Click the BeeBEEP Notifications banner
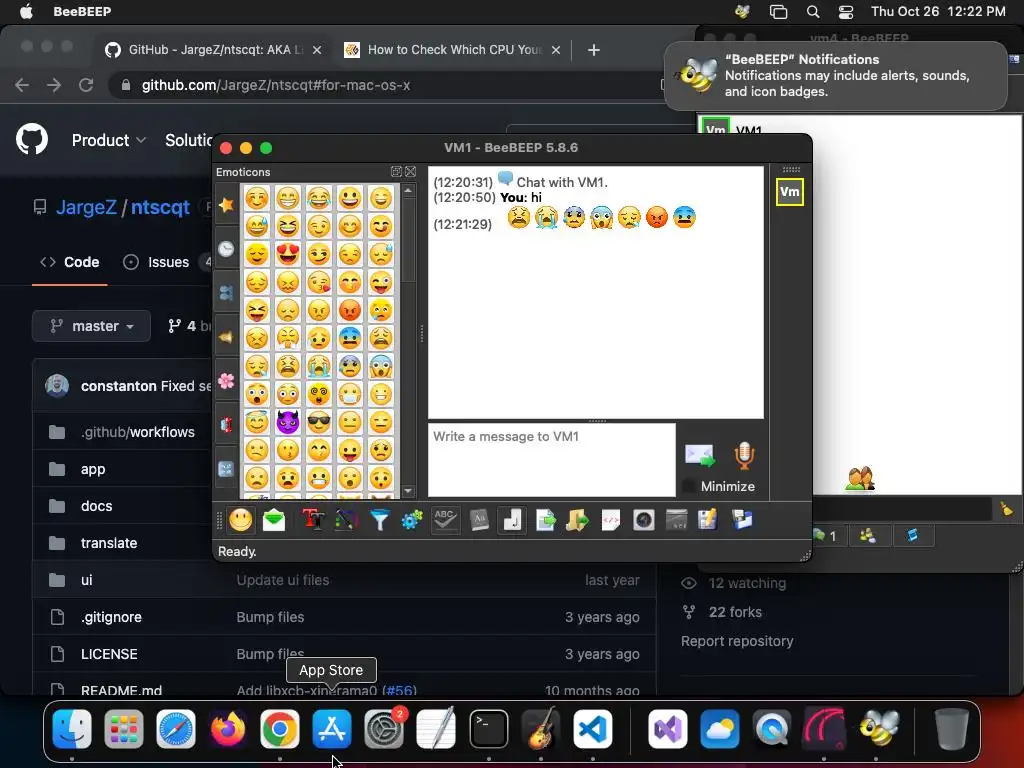This screenshot has height=768, width=1024. (835, 76)
